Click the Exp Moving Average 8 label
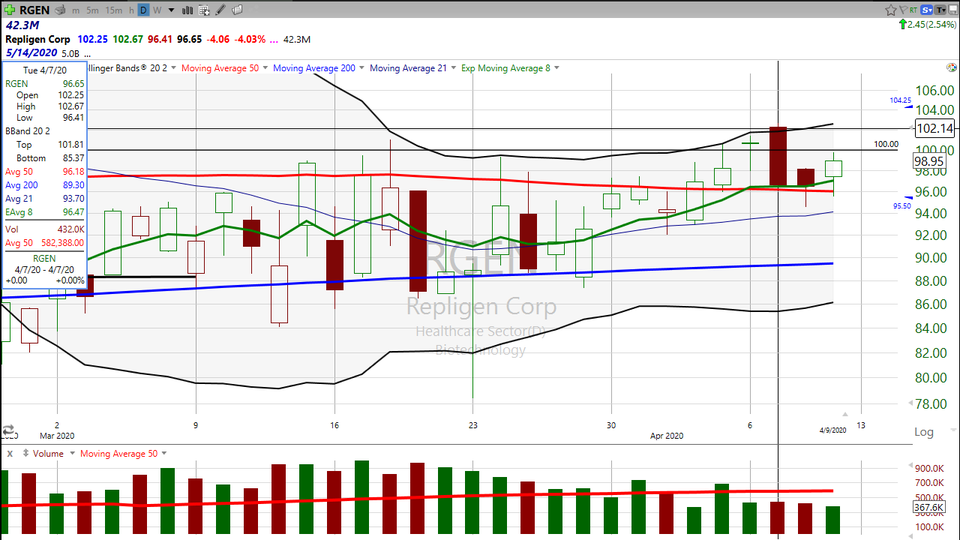Screen dimensions: 960x540 [x=506, y=68]
